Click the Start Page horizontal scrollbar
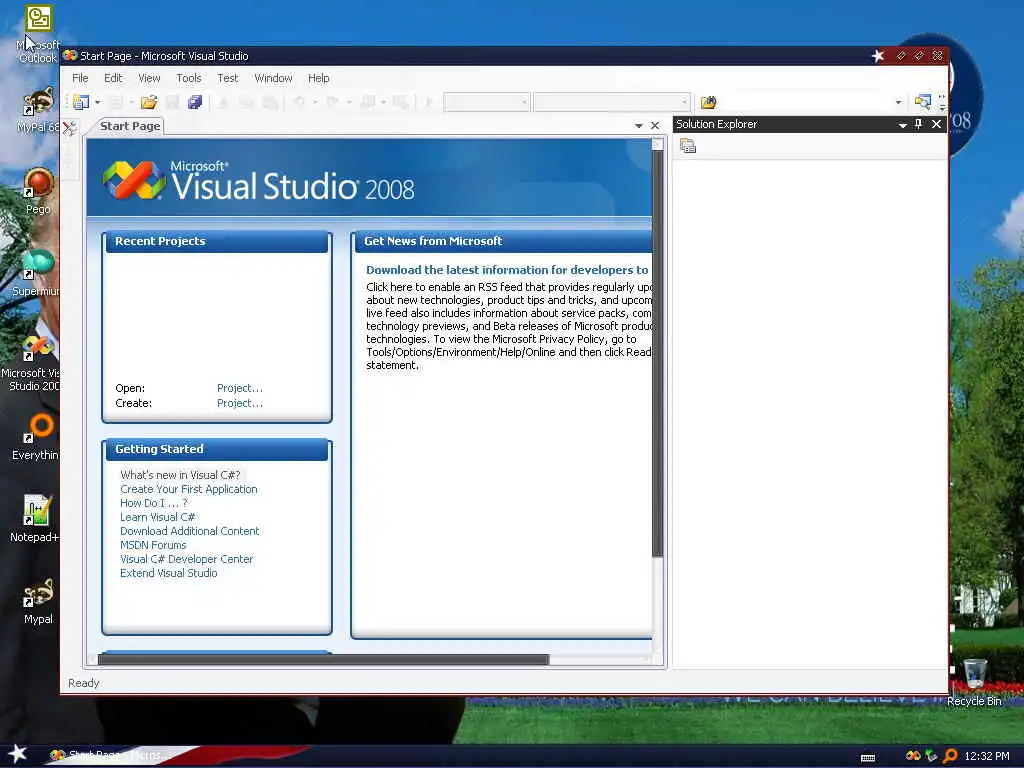Screen dimensions: 1024x768 coord(323,660)
